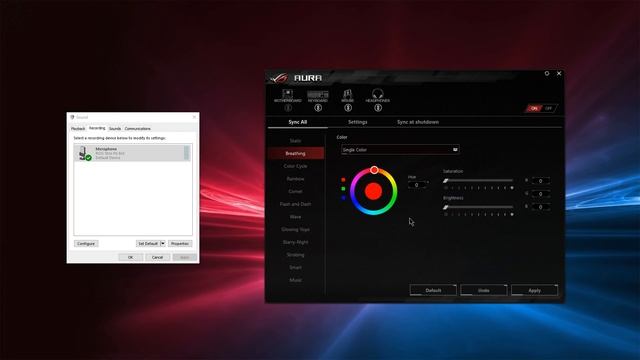Screen dimensions: 640x360
Task: Select the Strobing lighting effect
Action: pyautogui.click(x=296, y=255)
